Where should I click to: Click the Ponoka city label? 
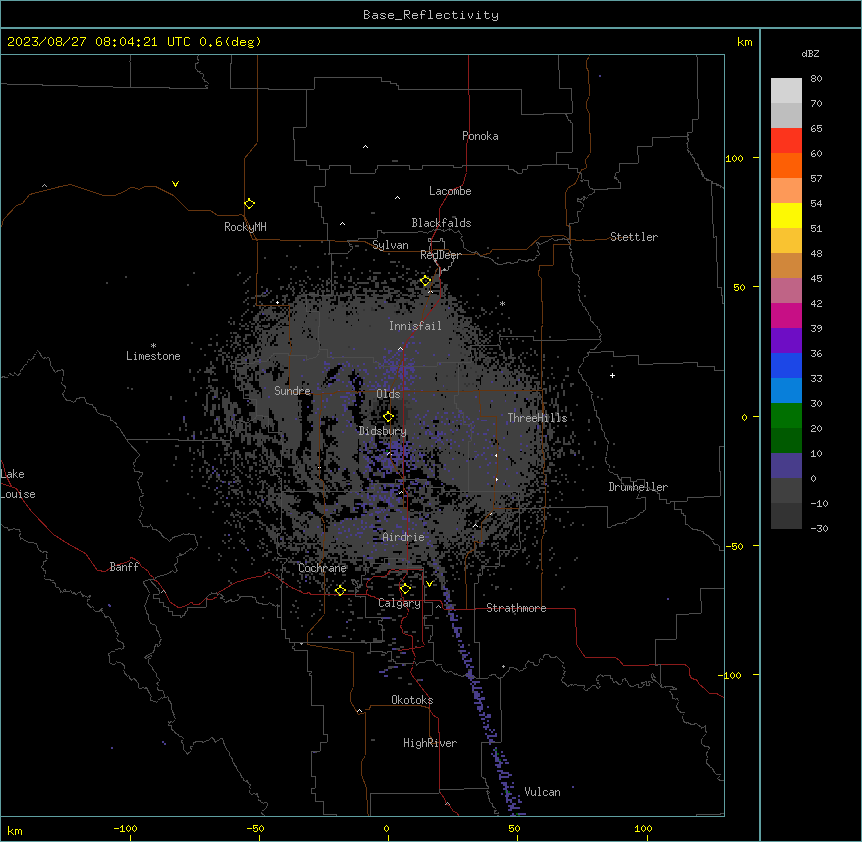click(x=480, y=136)
